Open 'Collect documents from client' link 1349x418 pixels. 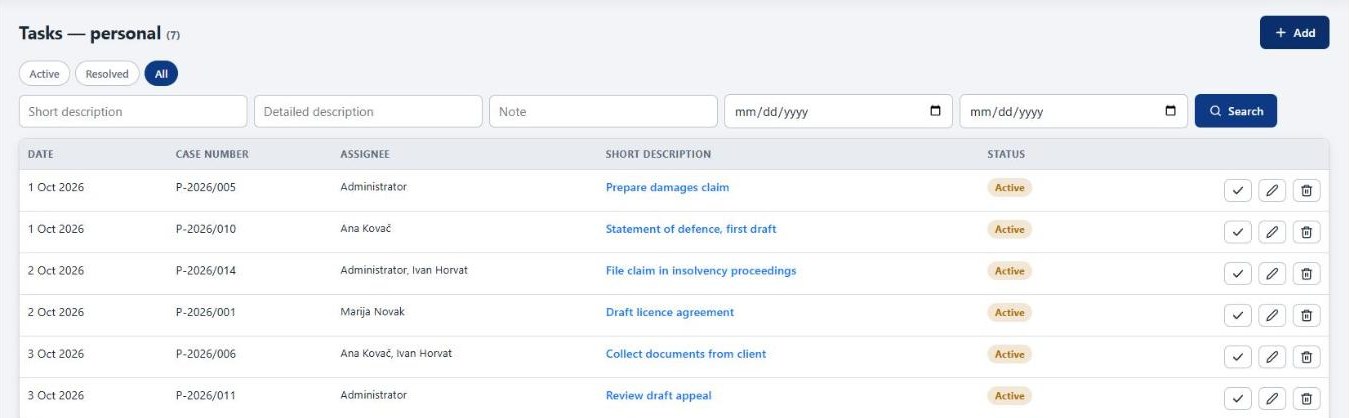tap(686, 354)
